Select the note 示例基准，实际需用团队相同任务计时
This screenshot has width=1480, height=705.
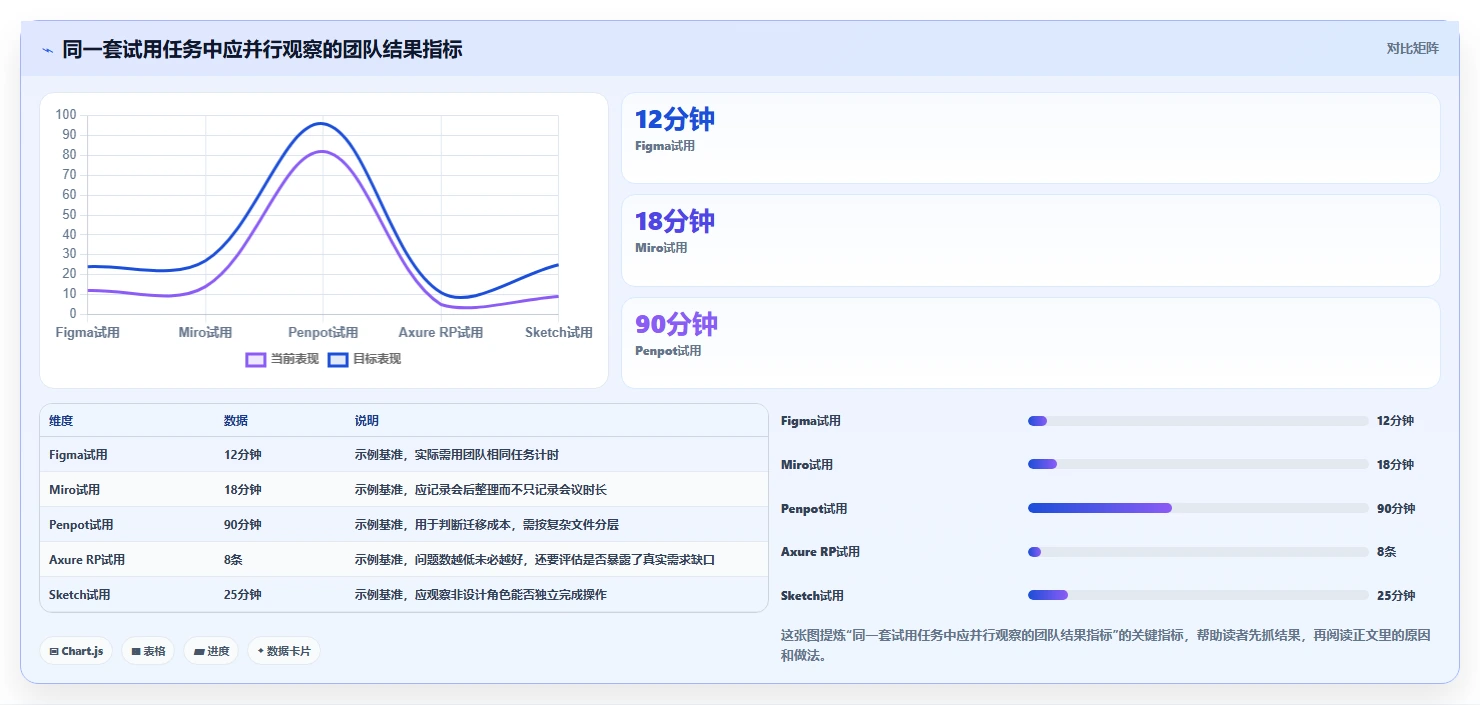click(456, 455)
